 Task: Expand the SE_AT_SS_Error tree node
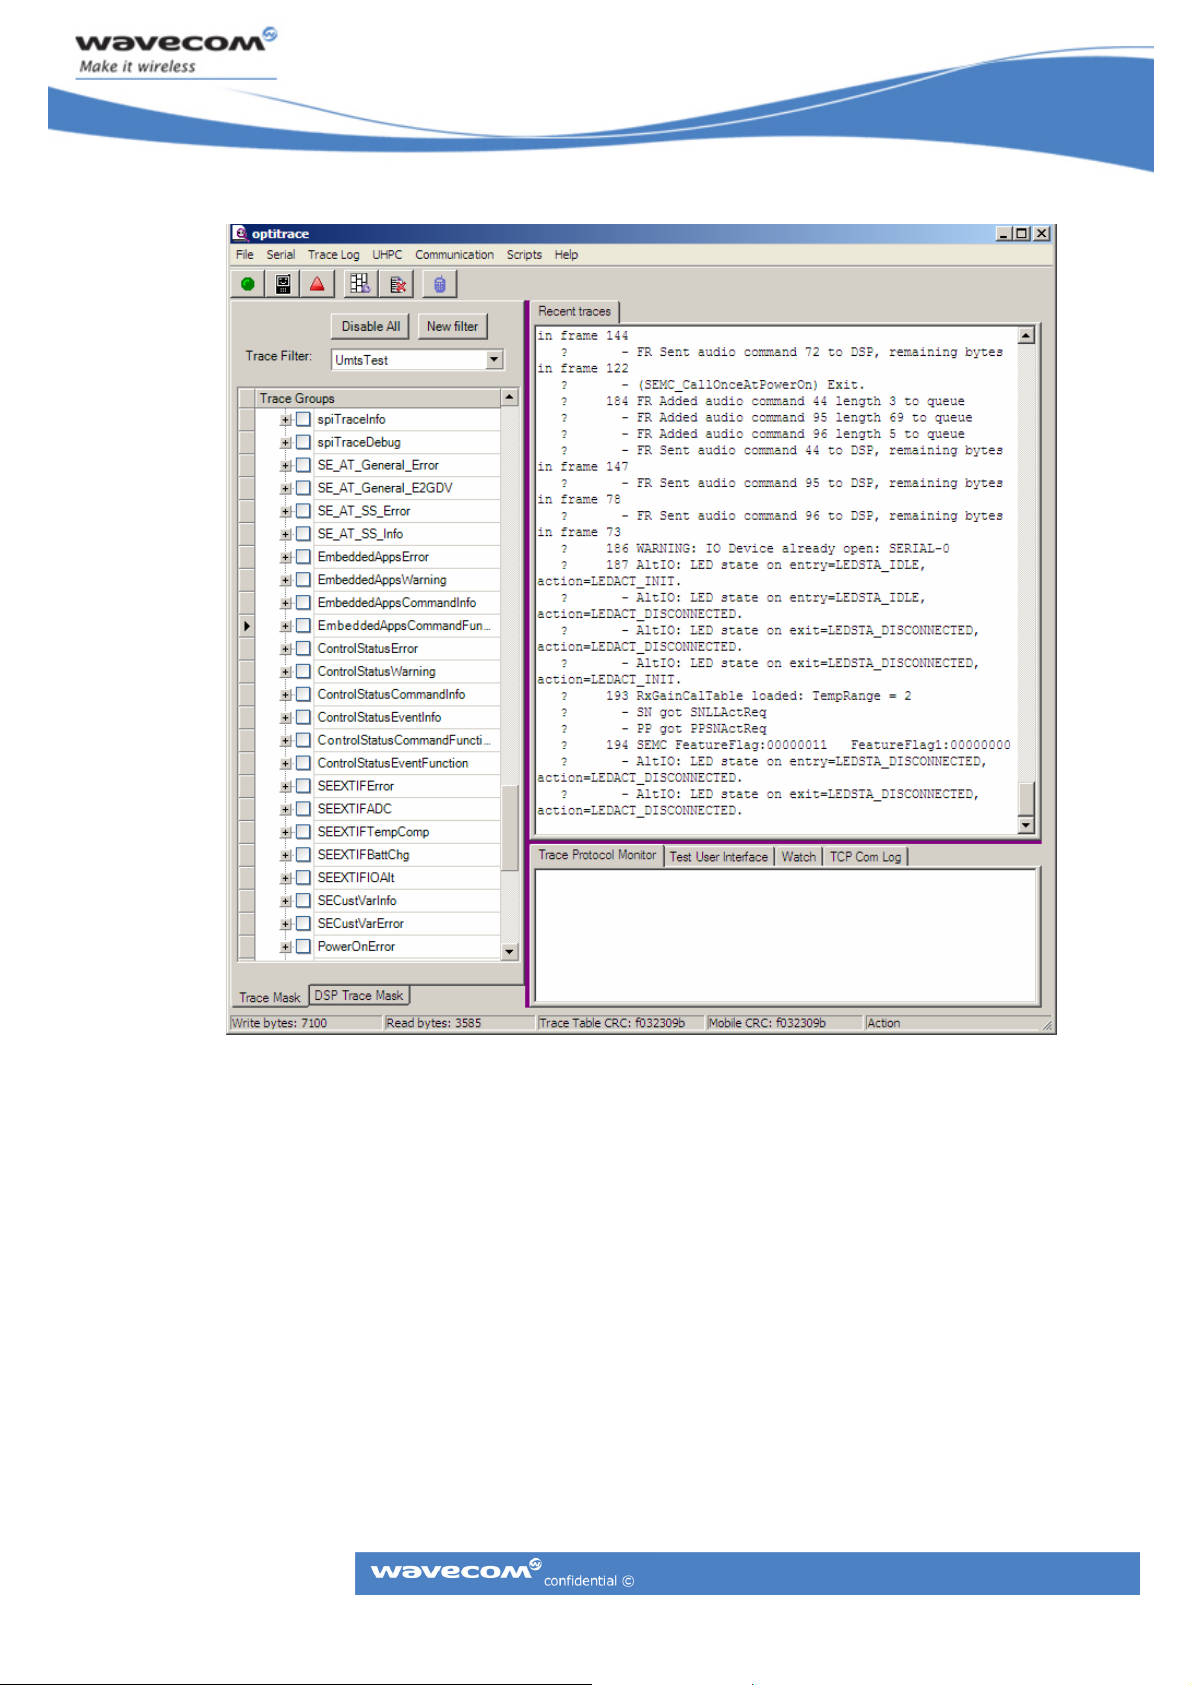pyautogui.click(x=286, y=511)
